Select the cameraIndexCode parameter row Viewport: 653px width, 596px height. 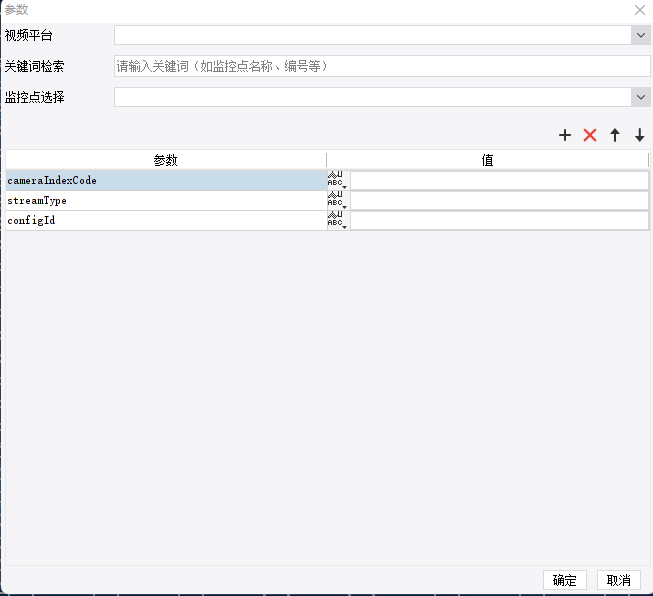(166, 180)
